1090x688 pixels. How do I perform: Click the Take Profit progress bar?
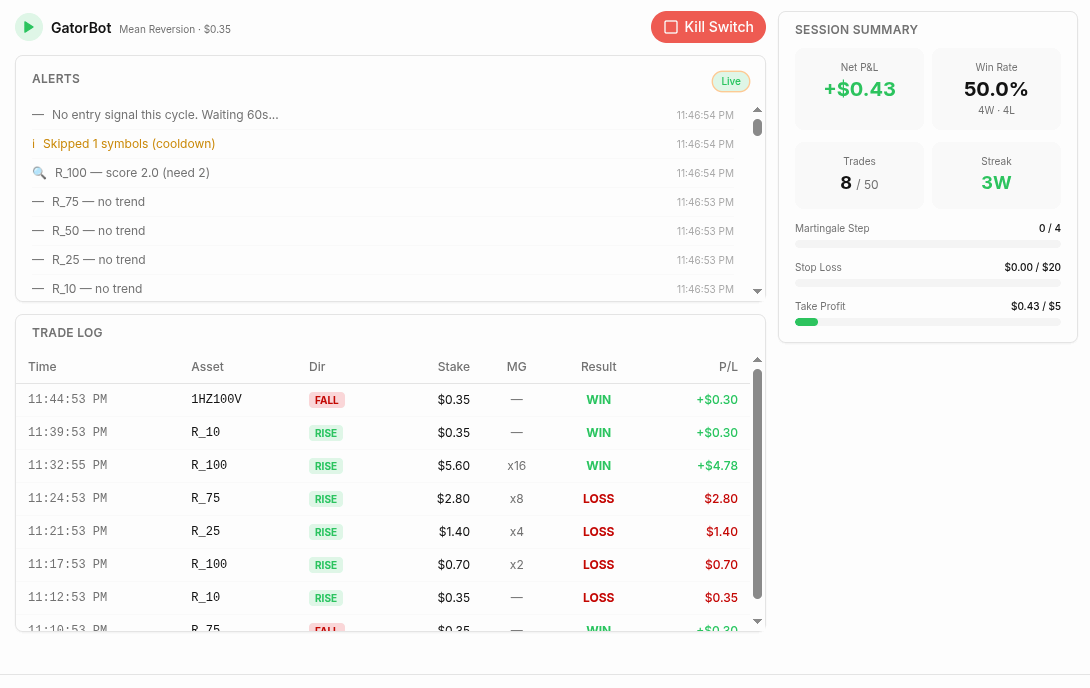(927, 322)
